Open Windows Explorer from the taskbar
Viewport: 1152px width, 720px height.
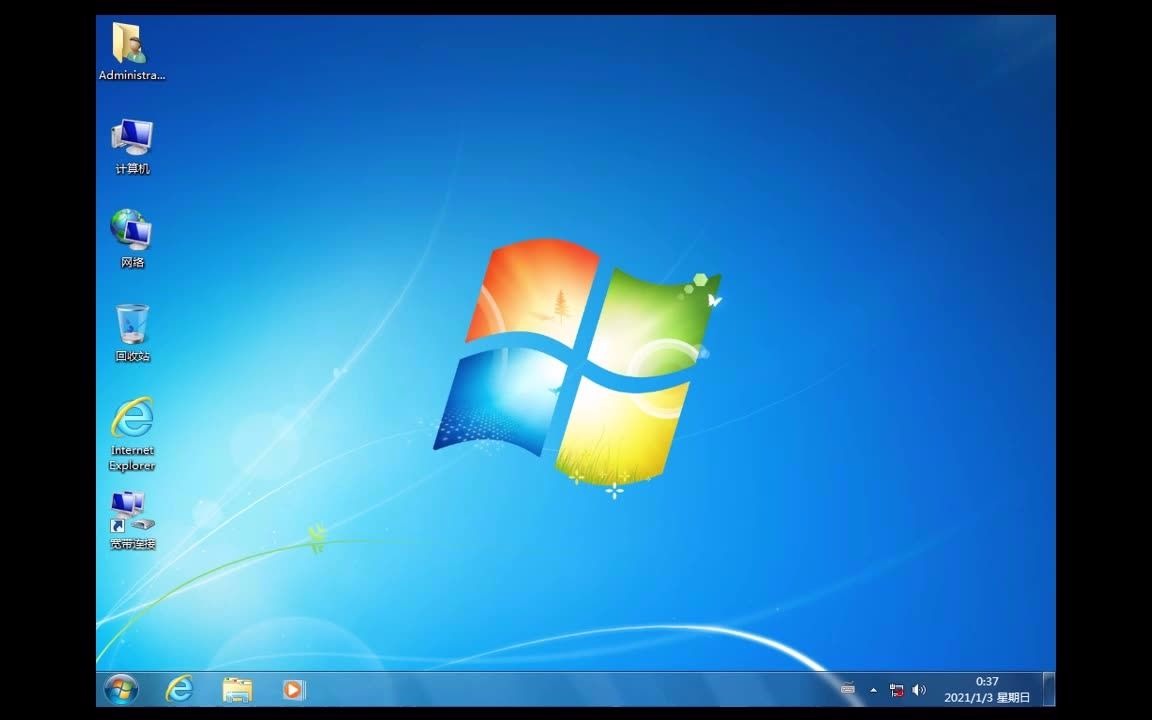237,690
